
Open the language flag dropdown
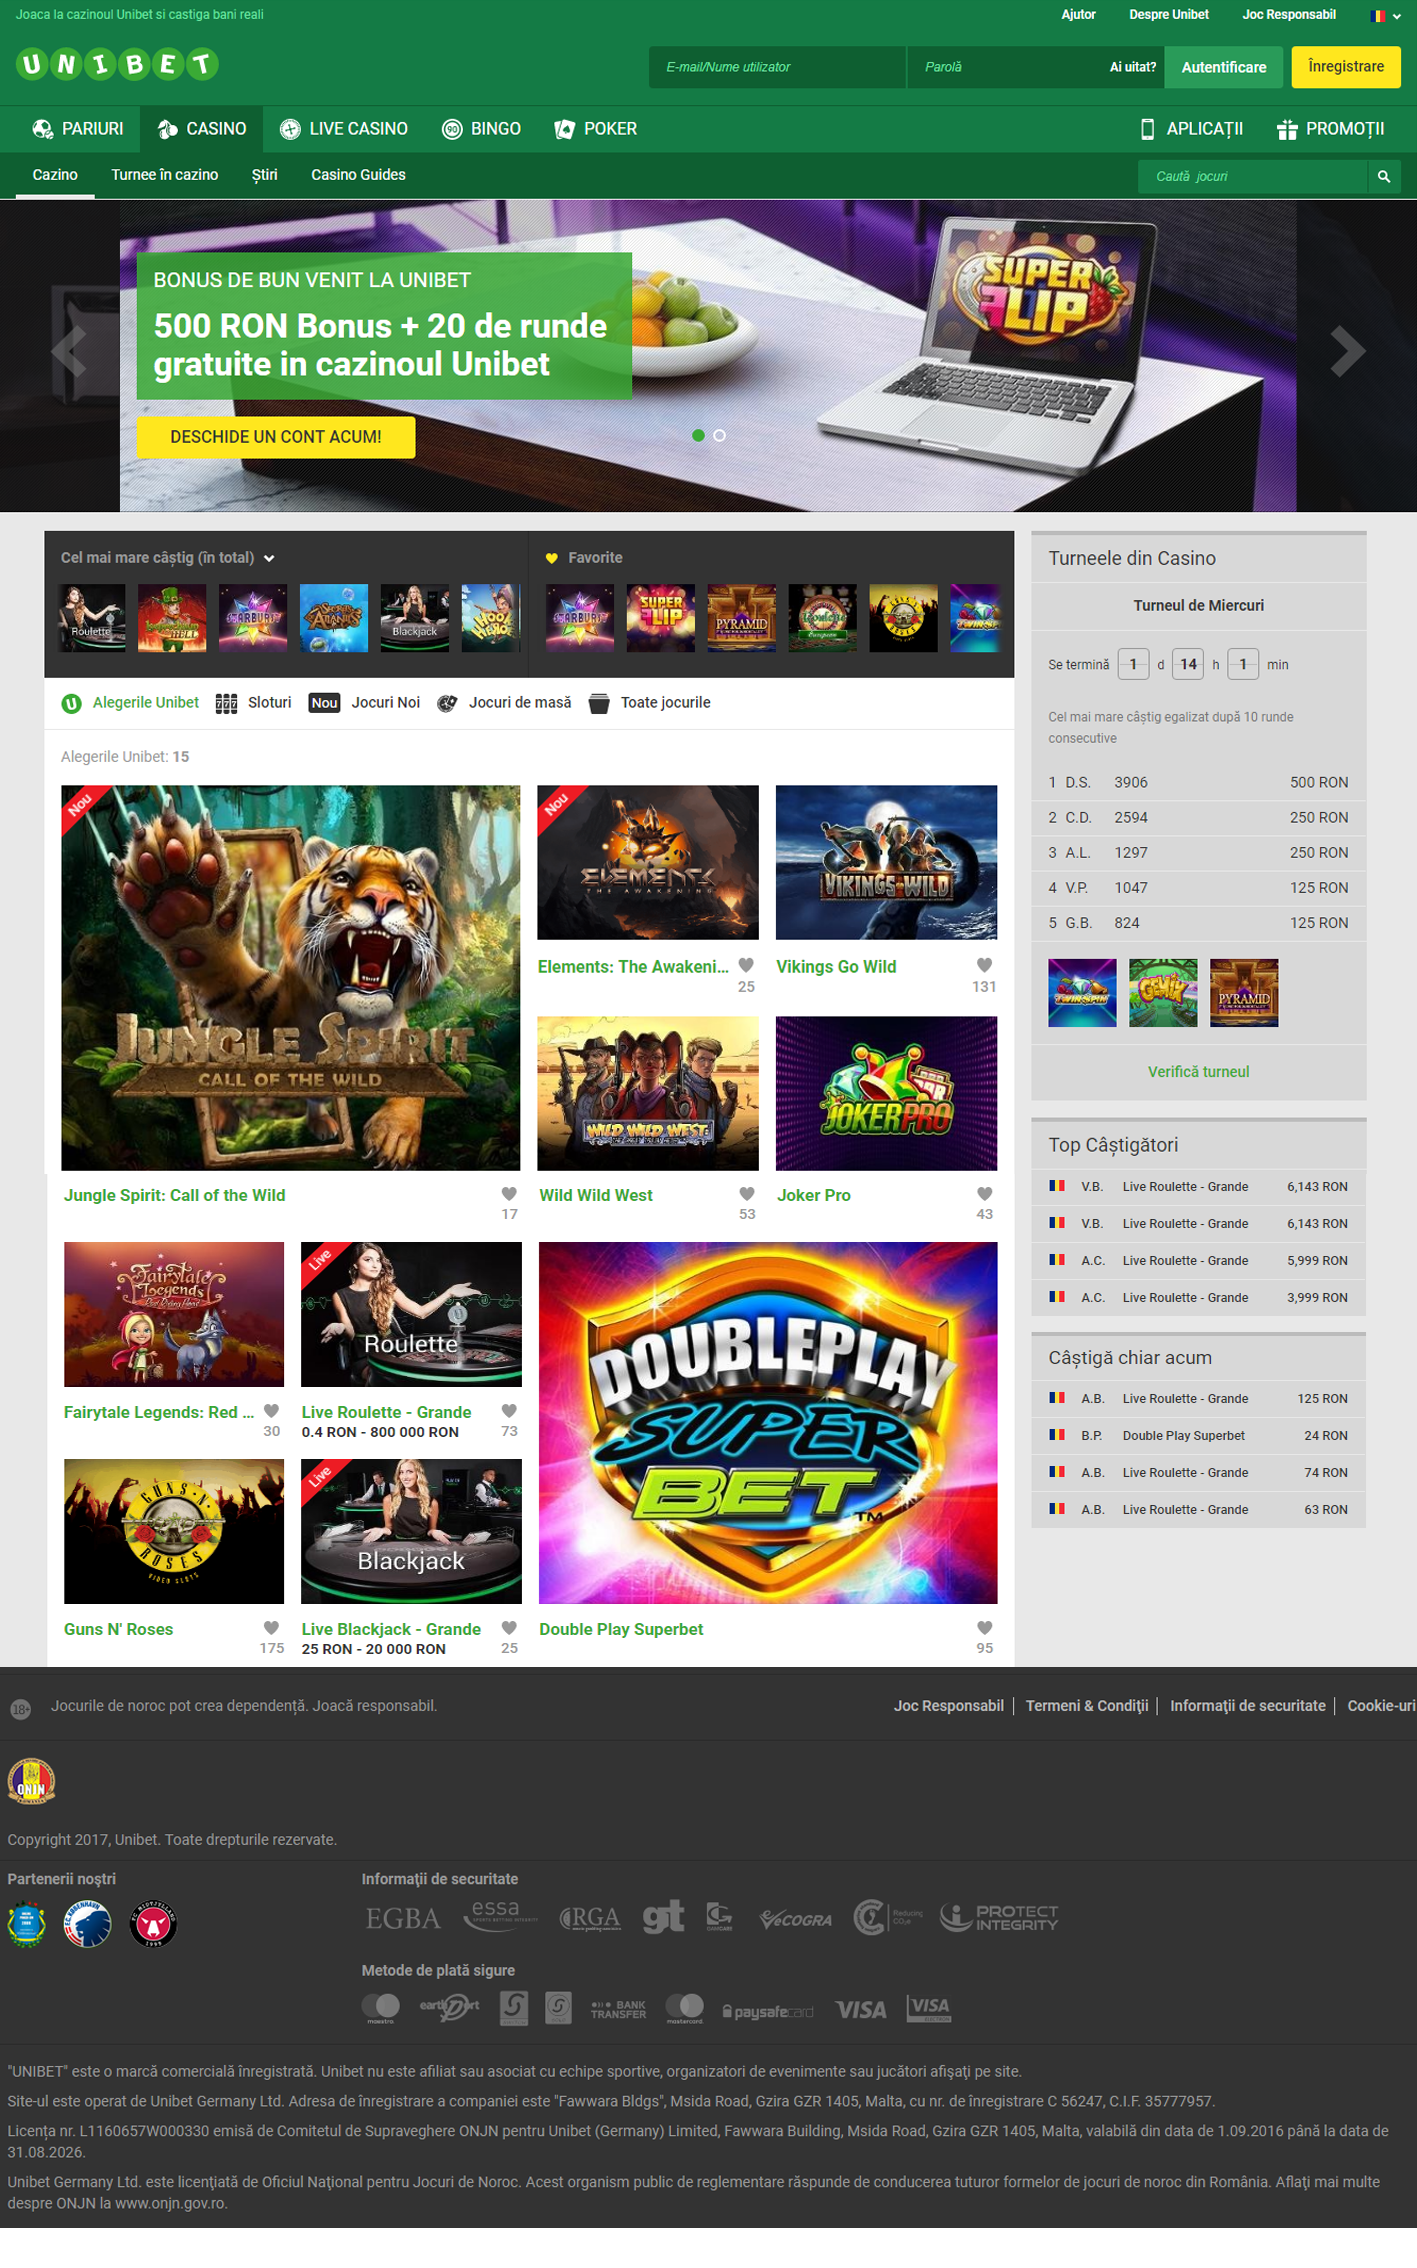(x=1385, y=15)
